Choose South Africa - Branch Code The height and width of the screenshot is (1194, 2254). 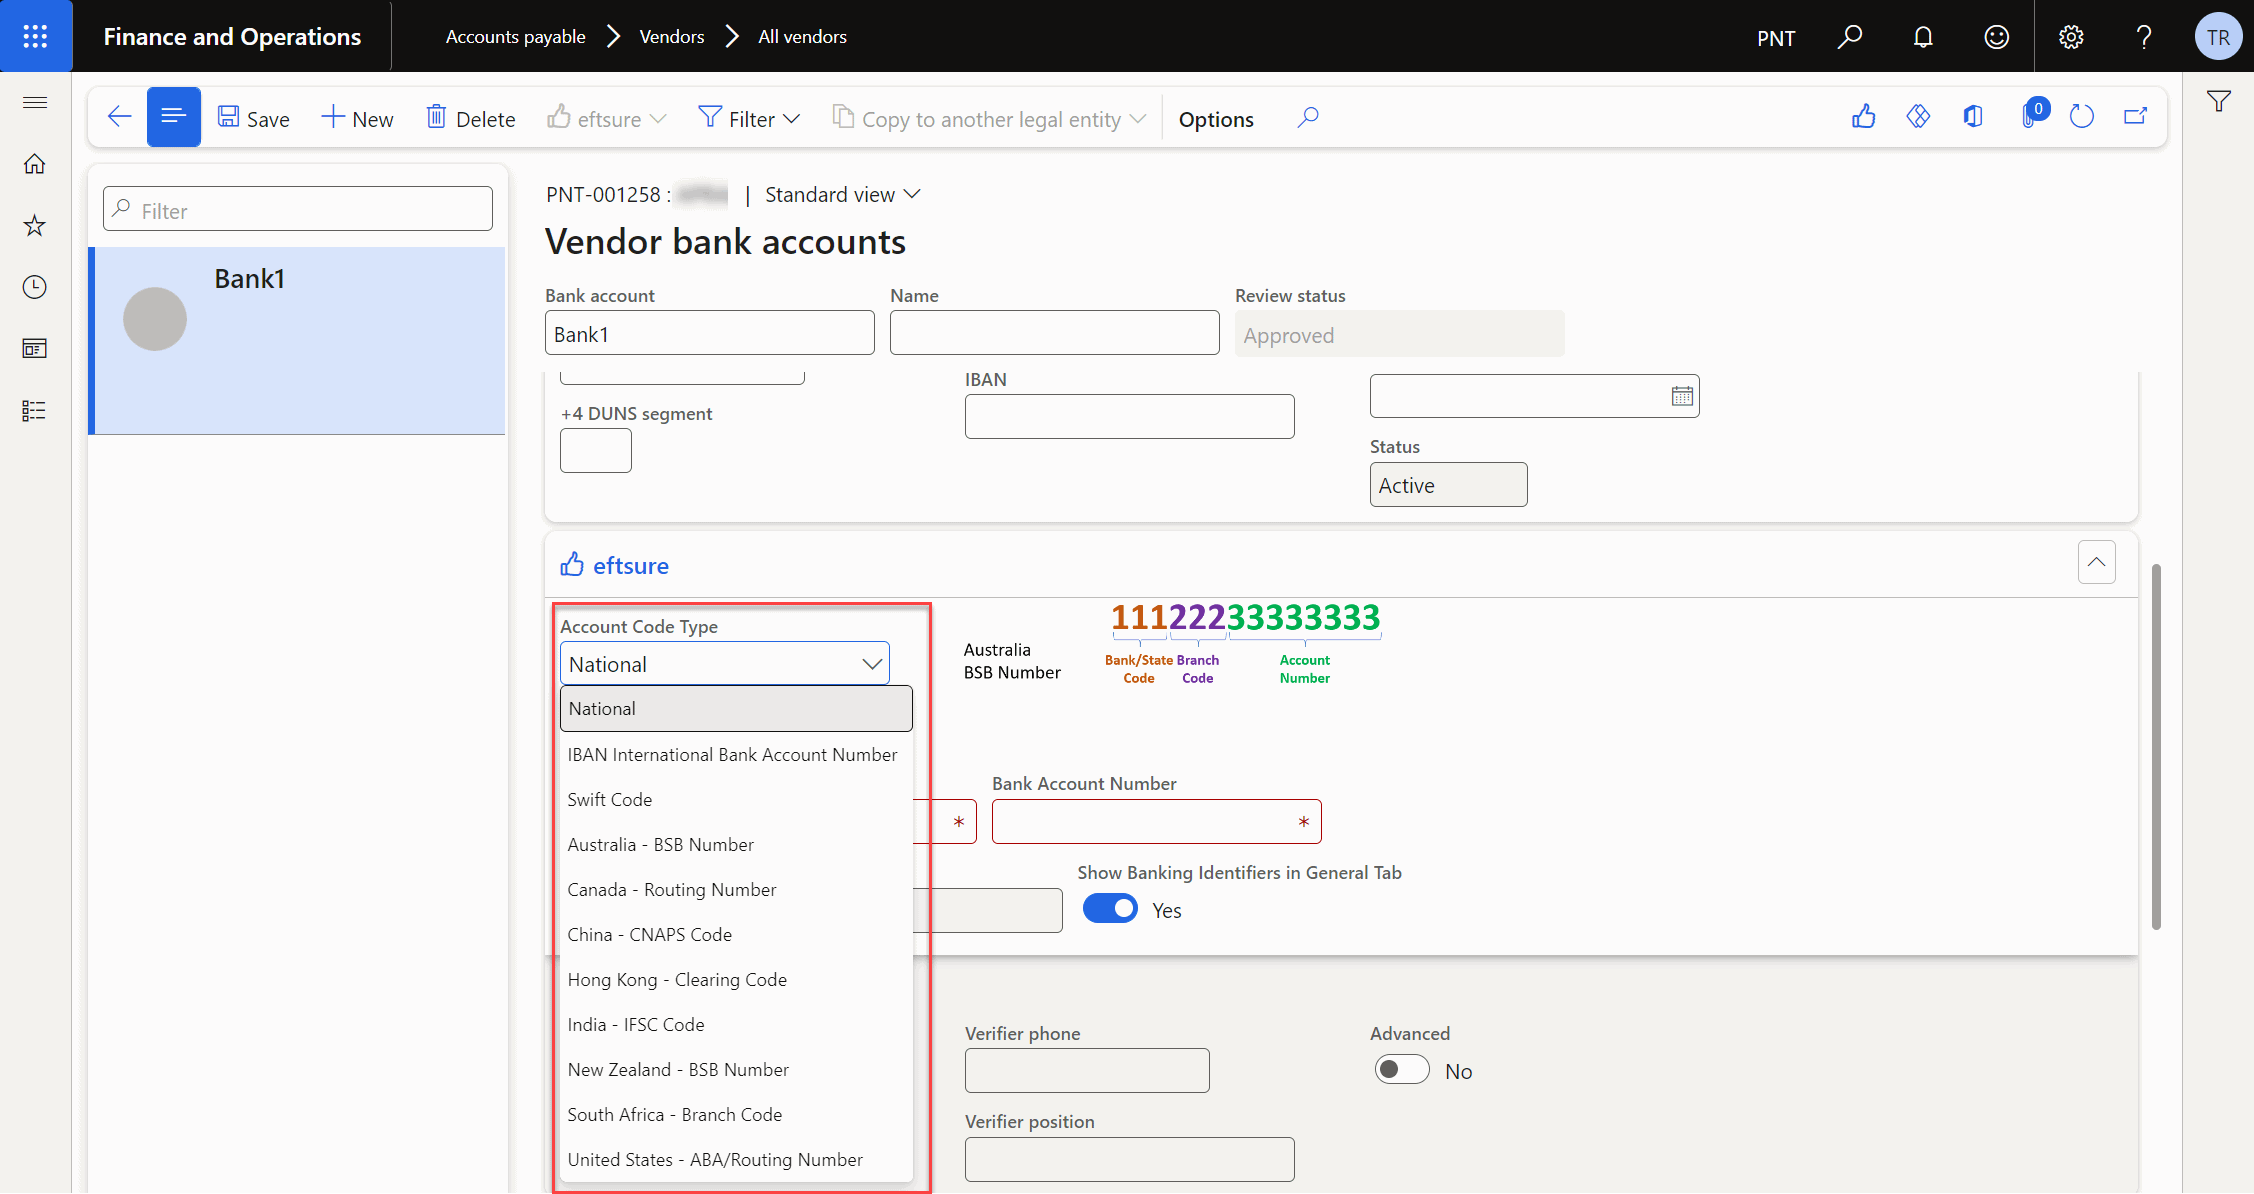[737, 1115]
